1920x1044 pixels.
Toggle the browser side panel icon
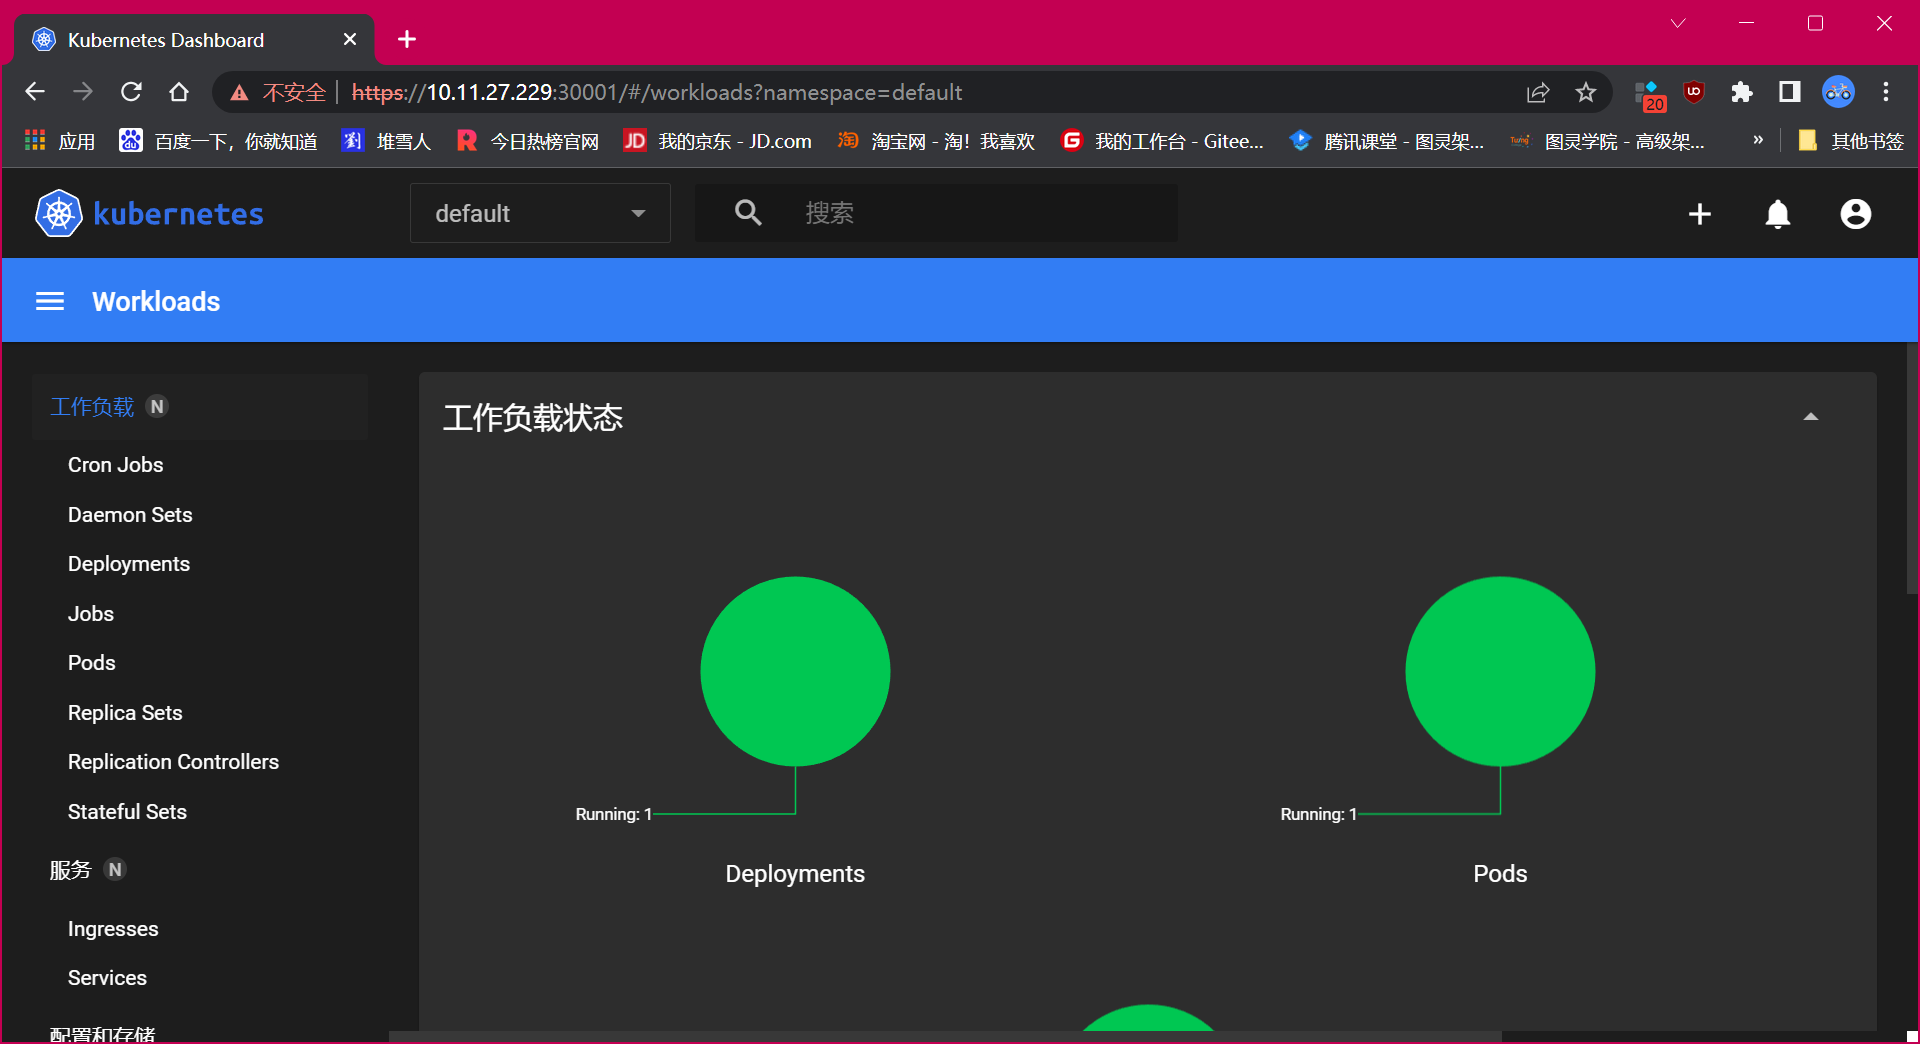tap(1790, 92)
